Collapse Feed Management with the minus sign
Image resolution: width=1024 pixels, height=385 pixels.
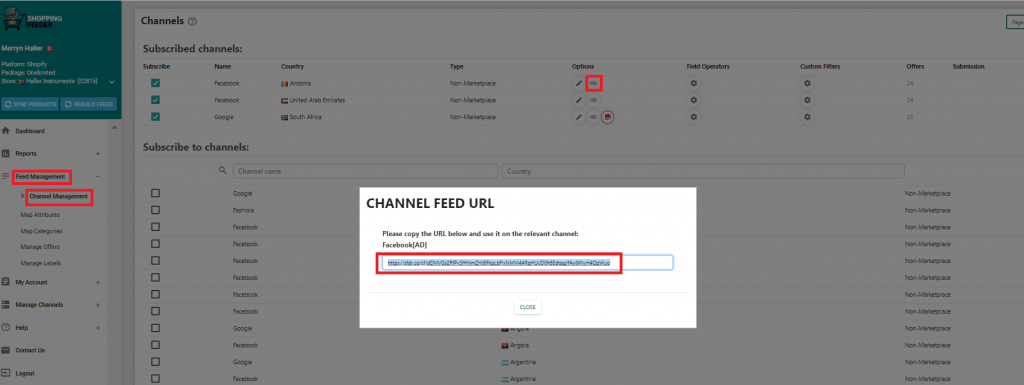coord(97,177)
